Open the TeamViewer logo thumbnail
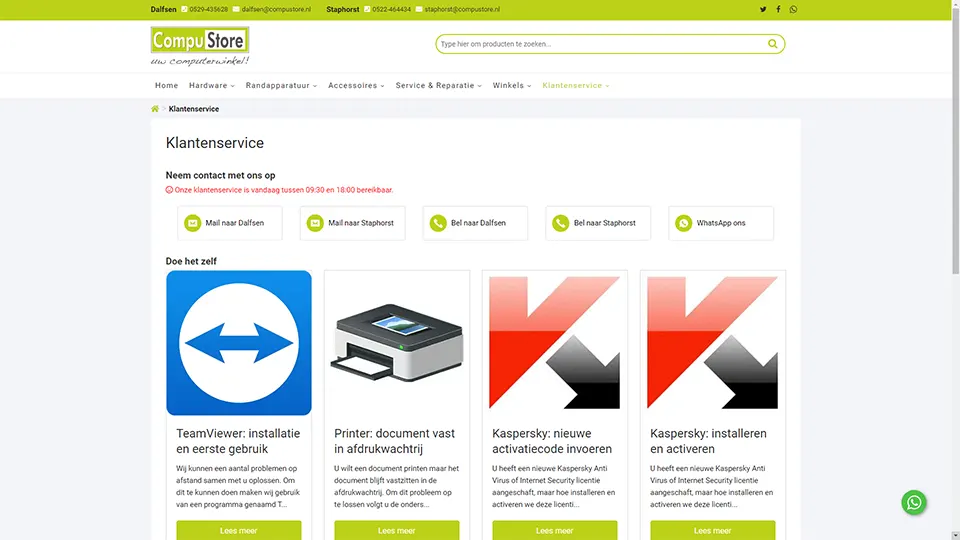Viewport: 960px width, 540px height. pyautogui.click(x=239, y=343)
